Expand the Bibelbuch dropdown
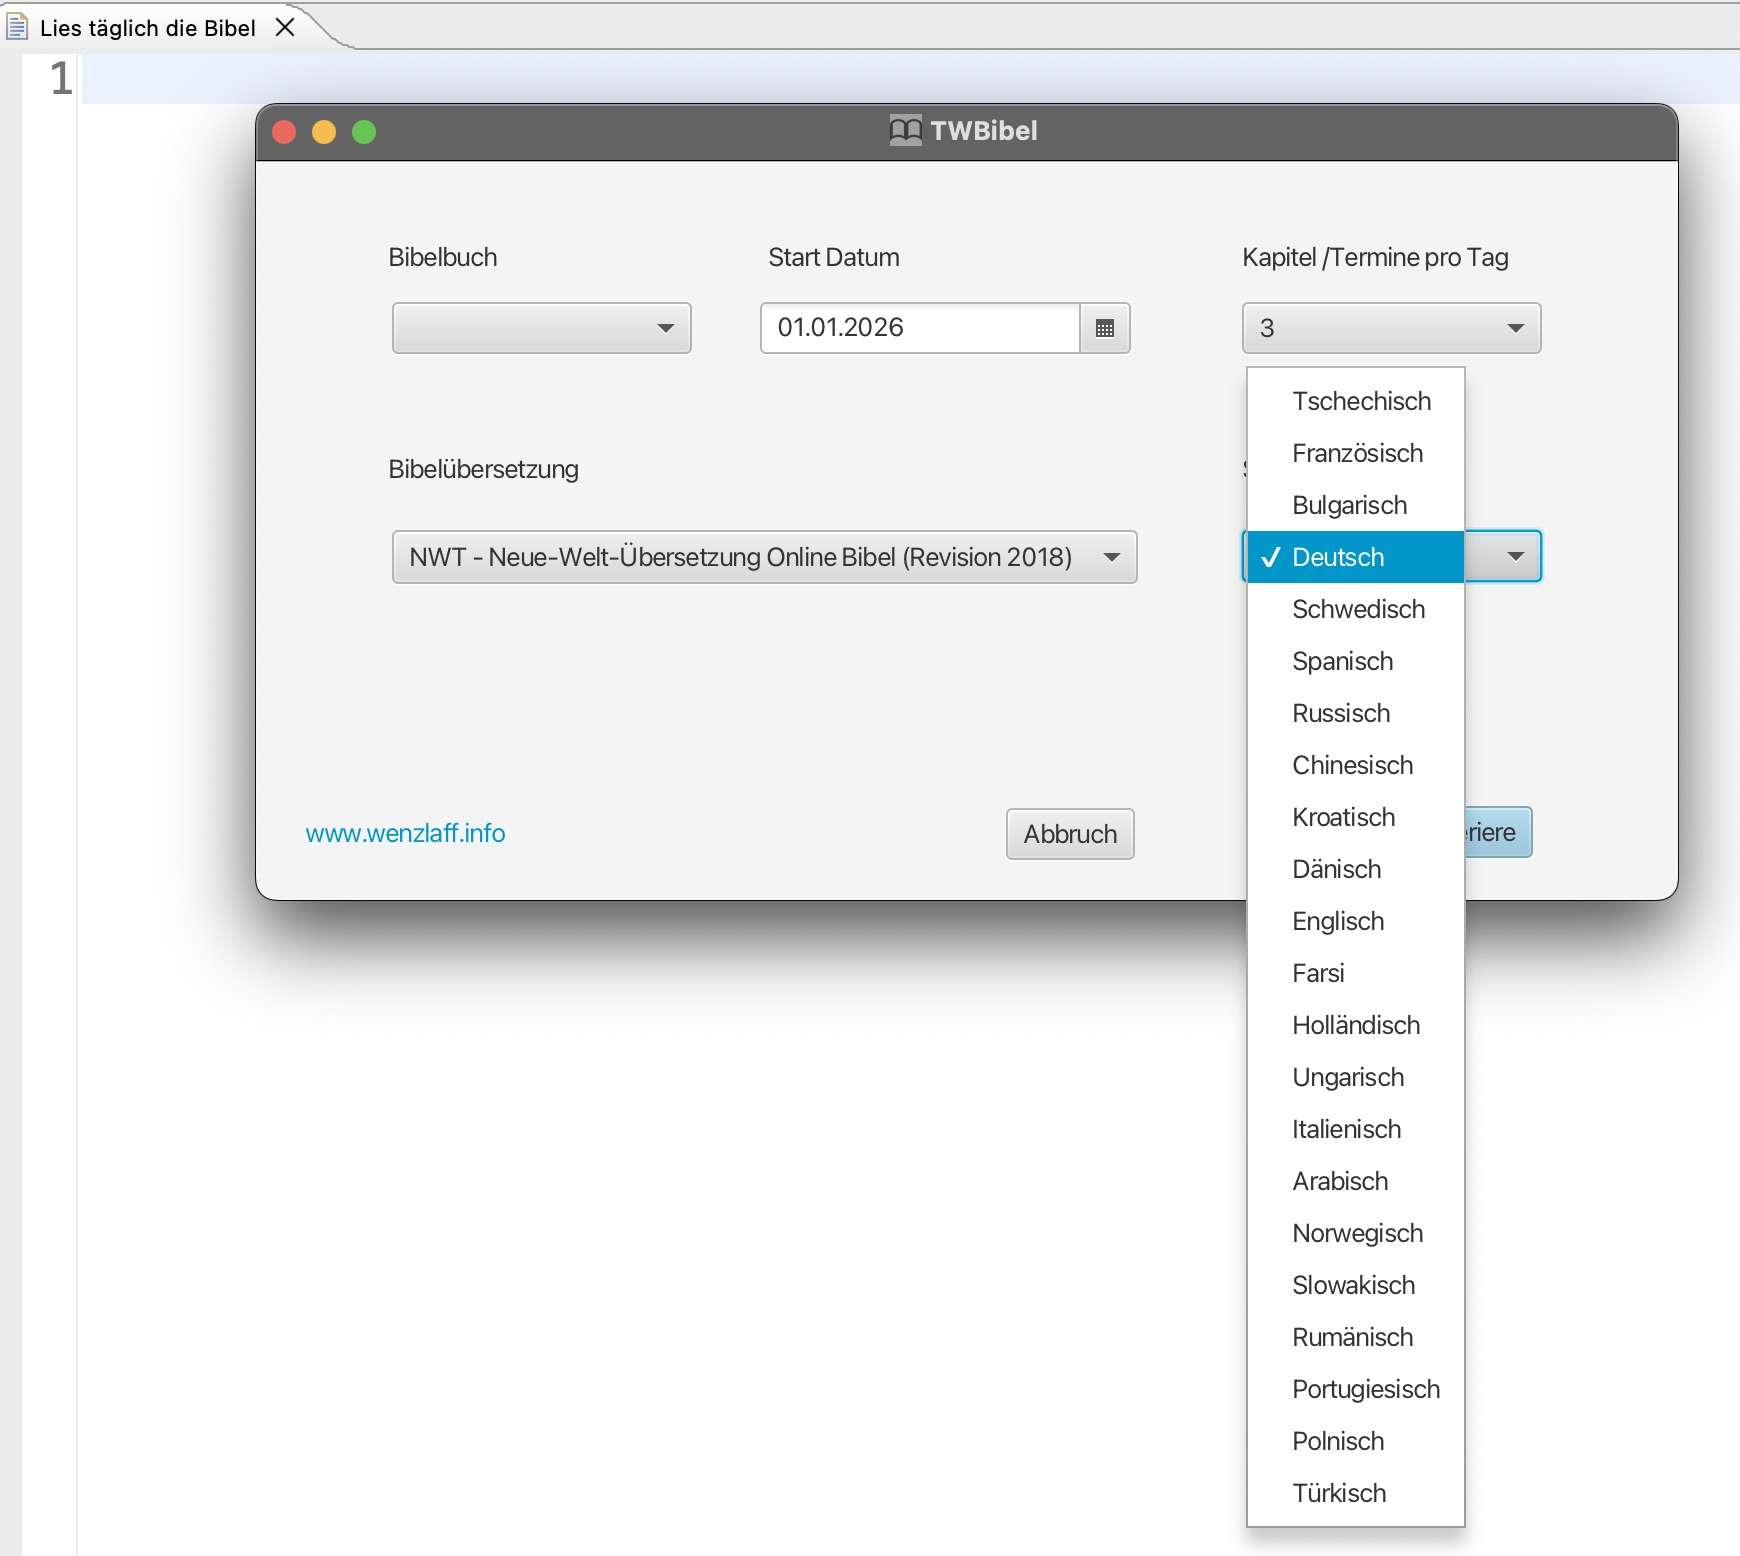 (x=541, y=328)
